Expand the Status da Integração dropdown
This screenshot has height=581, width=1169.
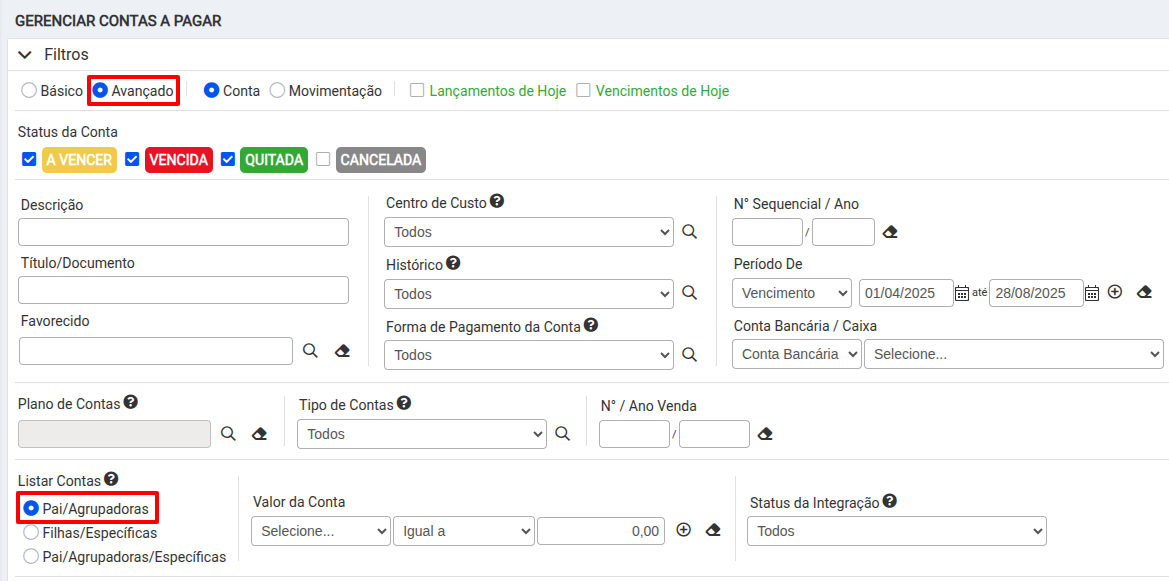pos(896,531)
